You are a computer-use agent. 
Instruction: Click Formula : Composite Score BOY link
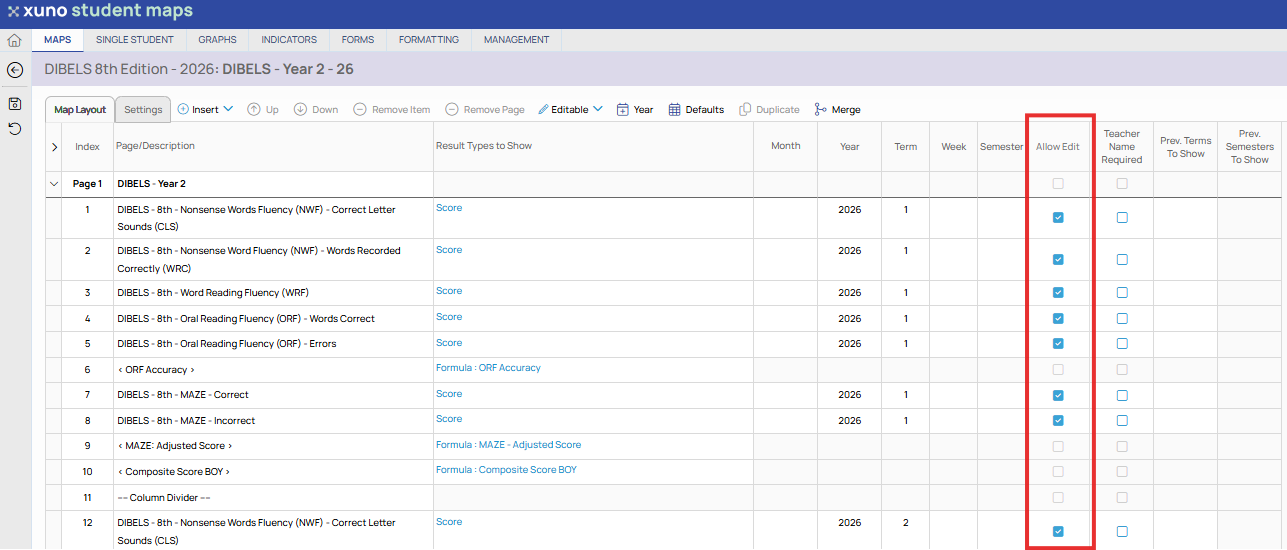click(x=506, y=470)
